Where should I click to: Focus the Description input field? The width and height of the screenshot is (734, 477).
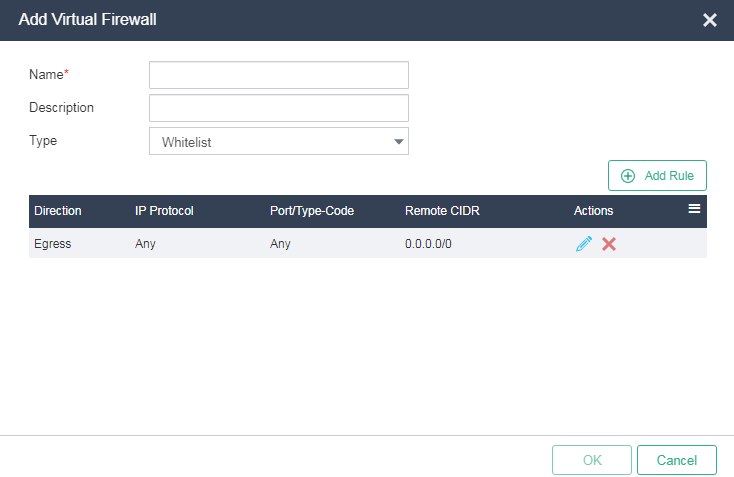[x=279, y=108]
